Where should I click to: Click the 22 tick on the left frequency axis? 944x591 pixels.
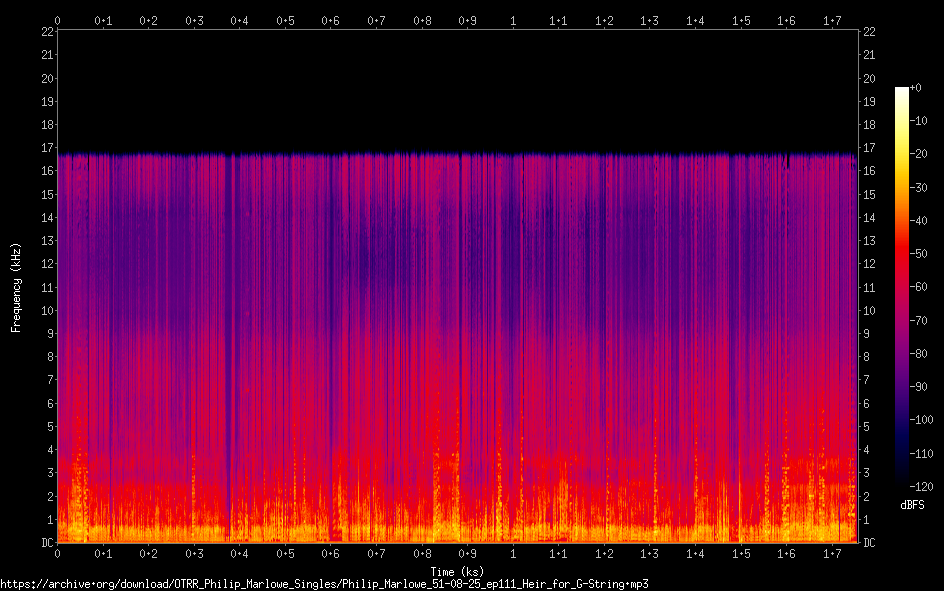46,32
